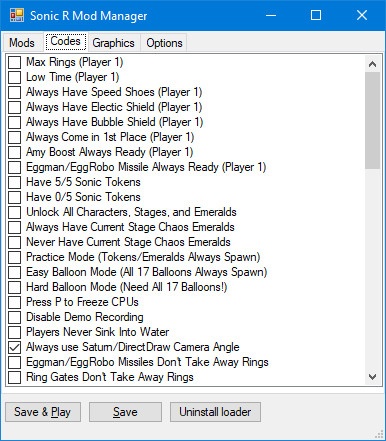Image resolution: width=386 pixels, height=441 pixels.
Task: Click the Save & Play button
Action: (x=43, y=412)
